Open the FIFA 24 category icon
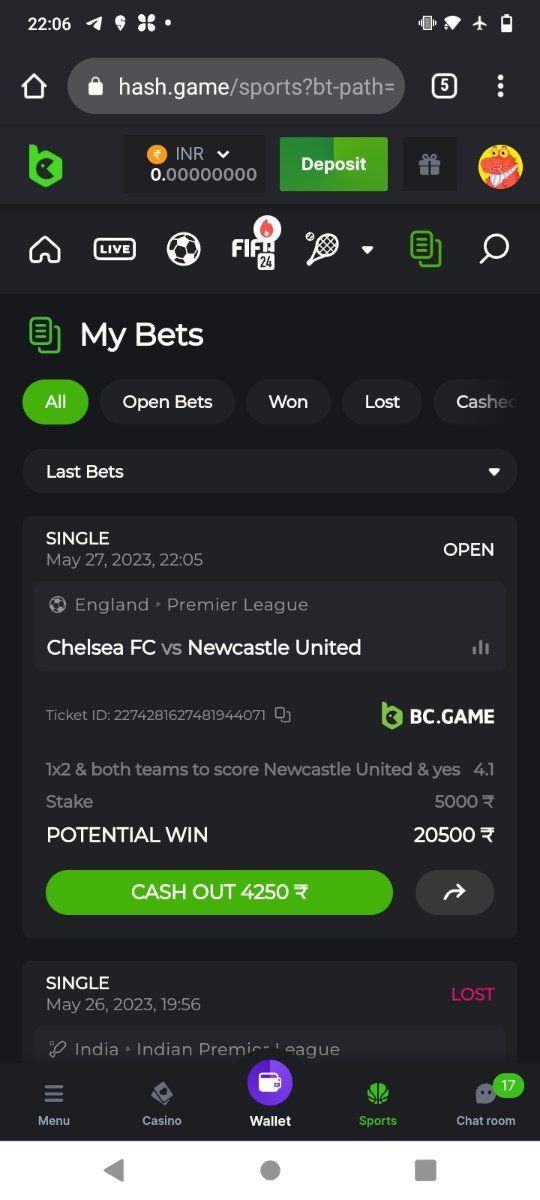This screenshot has width=540, height=1200. click(x=255, y=245)
